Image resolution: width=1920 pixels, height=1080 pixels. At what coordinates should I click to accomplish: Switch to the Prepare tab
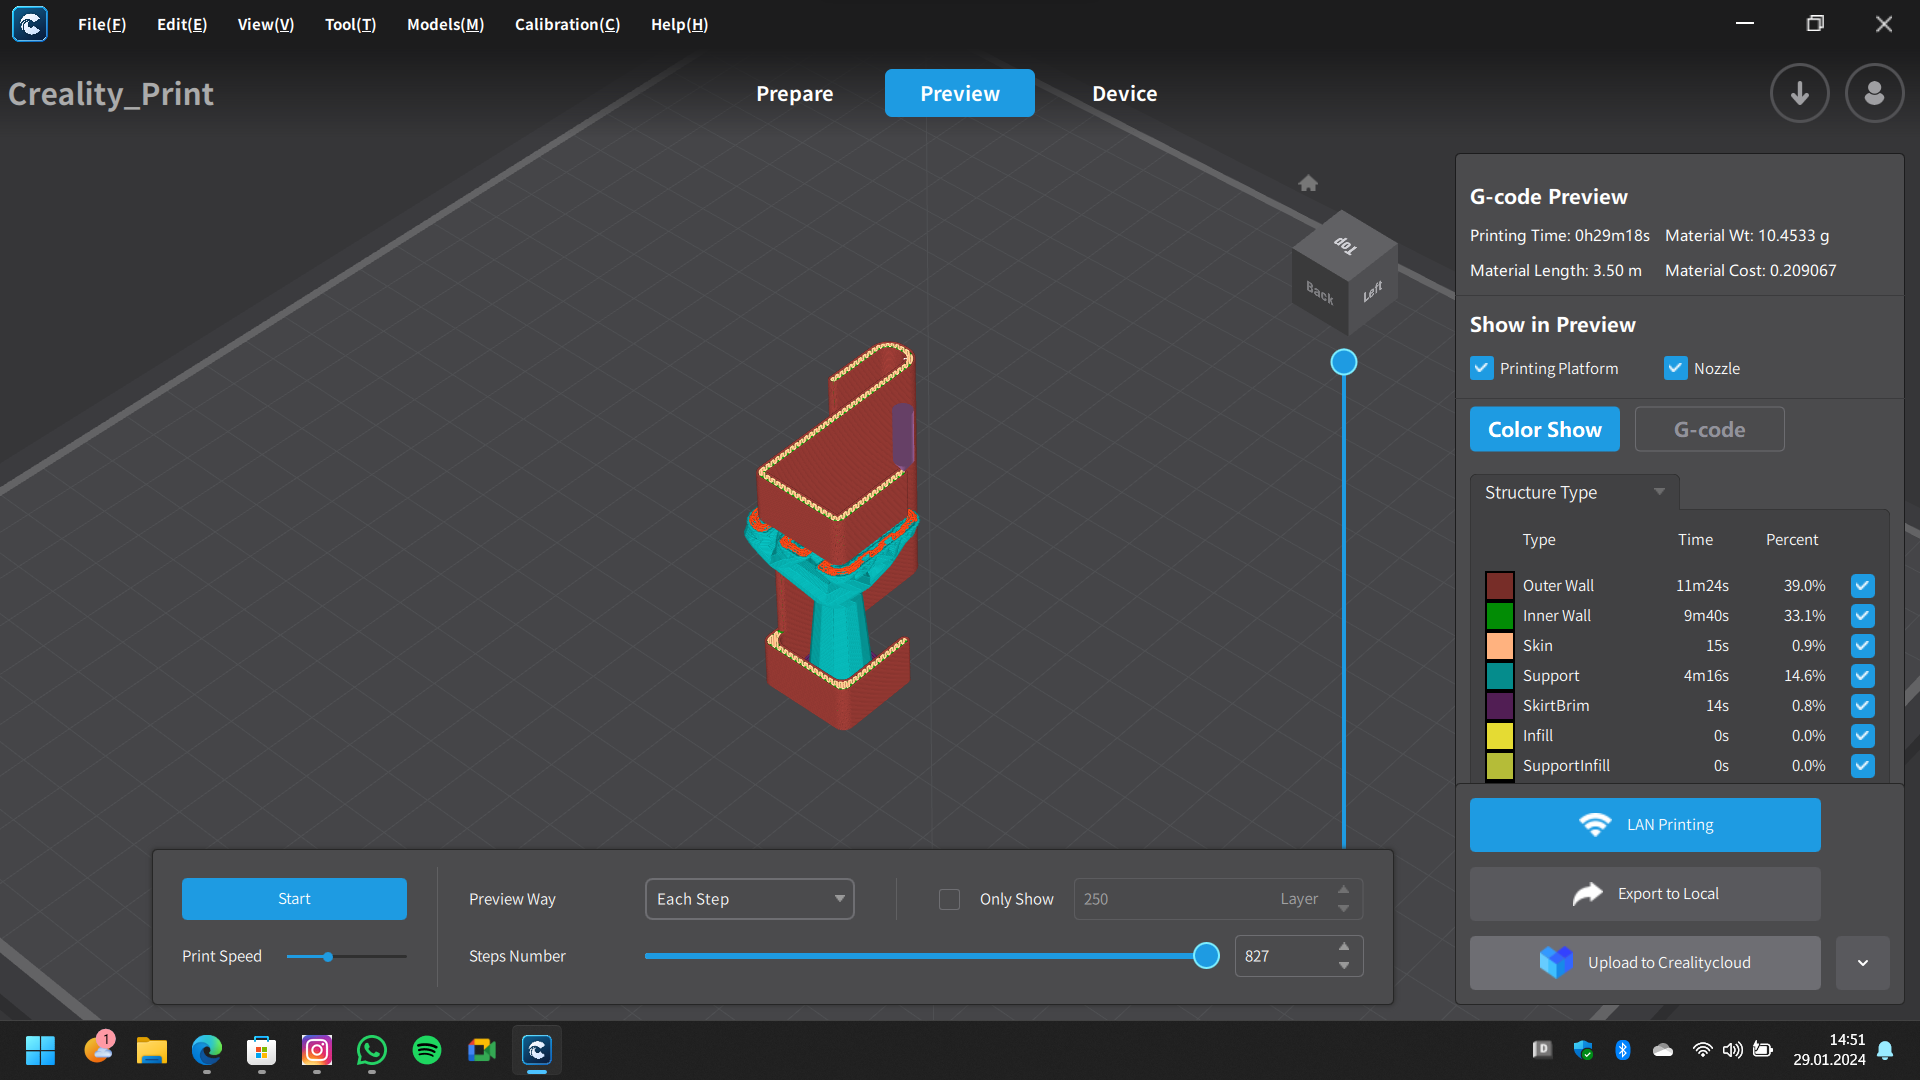pos(794,94)
